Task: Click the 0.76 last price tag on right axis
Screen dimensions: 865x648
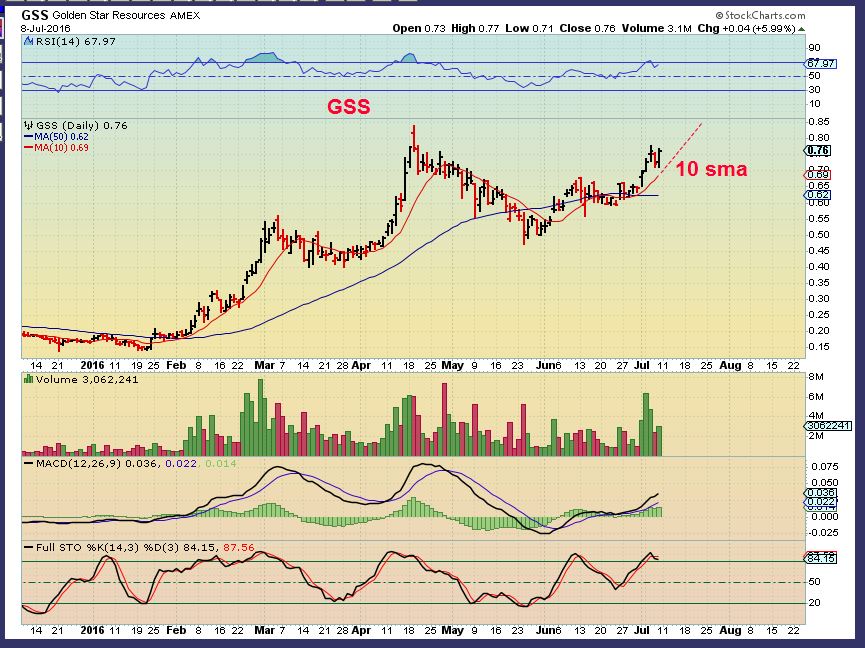Action: tap(818, 151)
